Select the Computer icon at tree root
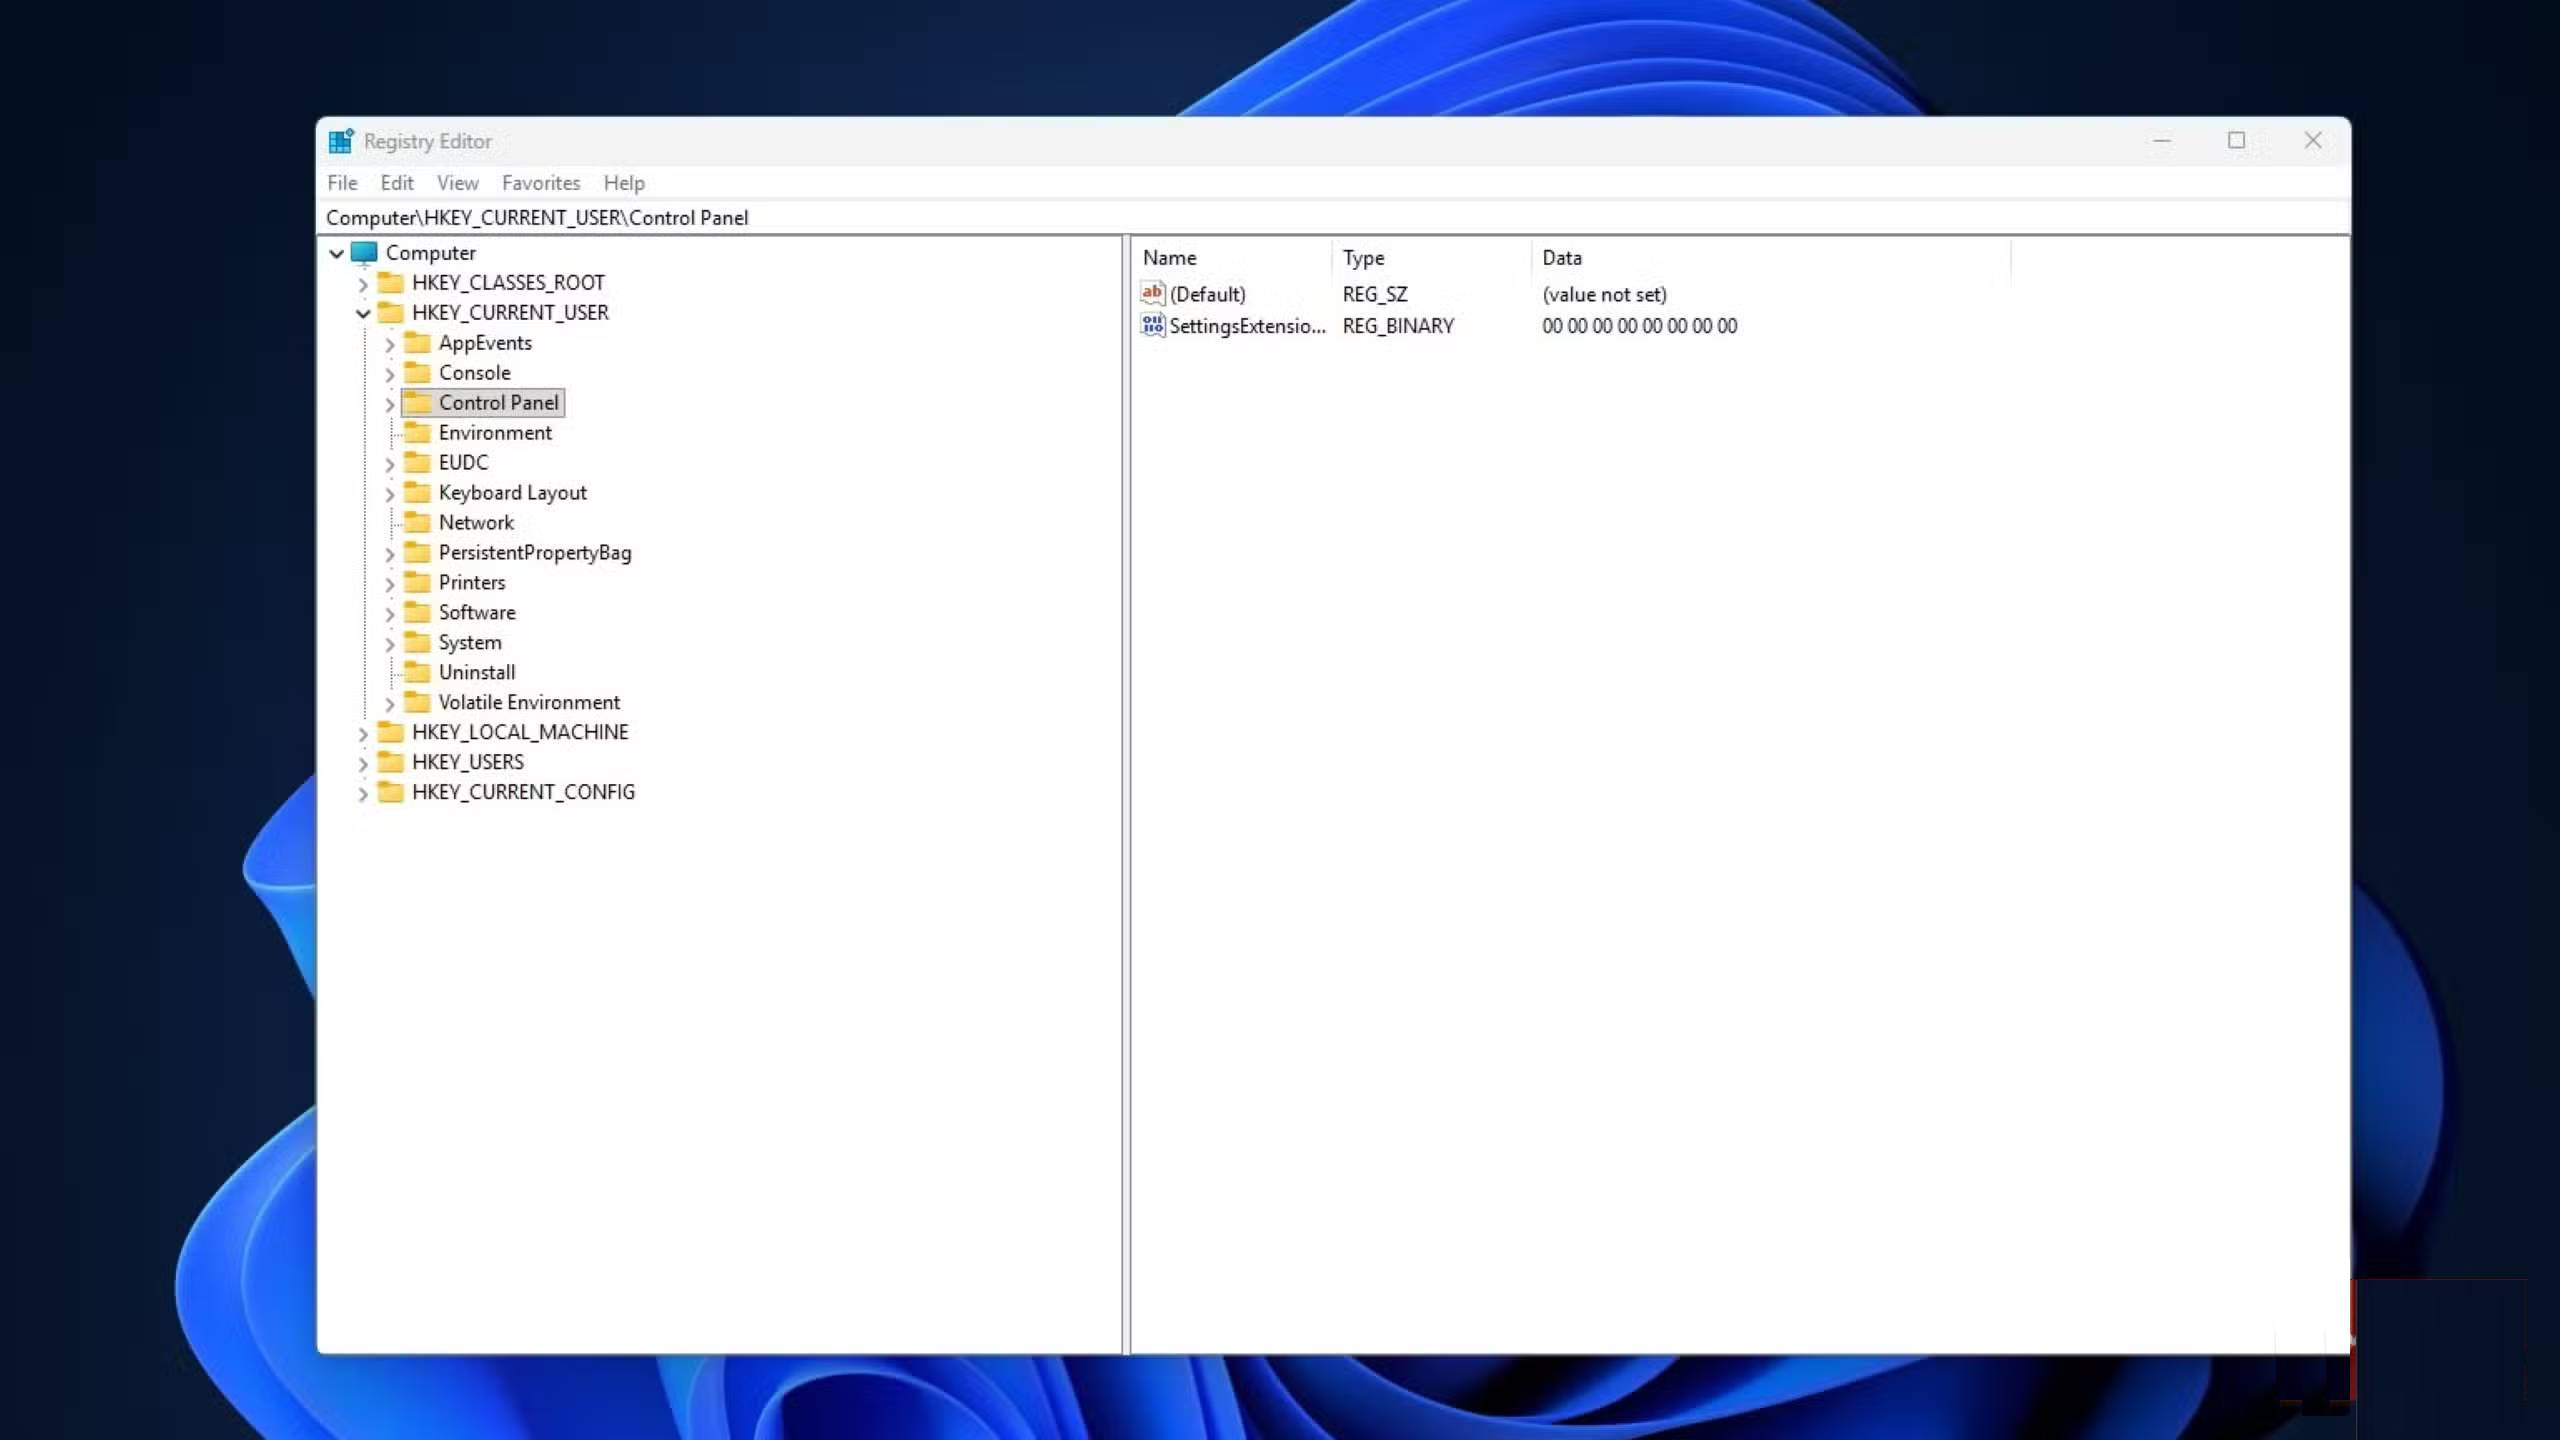This screenshot has height=1440, width=2560. 366,252
